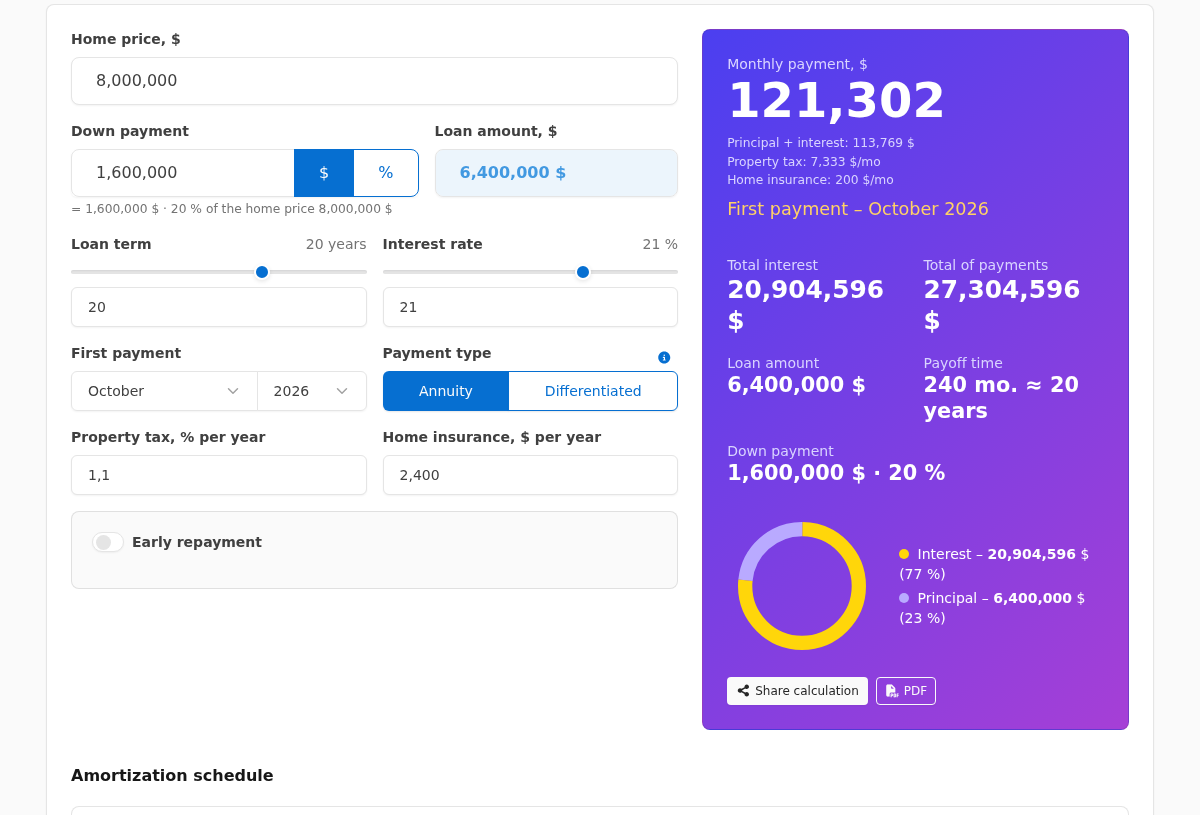1200x815 pixels.
Task: Focus the Home insurance per year field
Action: coord(530,475)
